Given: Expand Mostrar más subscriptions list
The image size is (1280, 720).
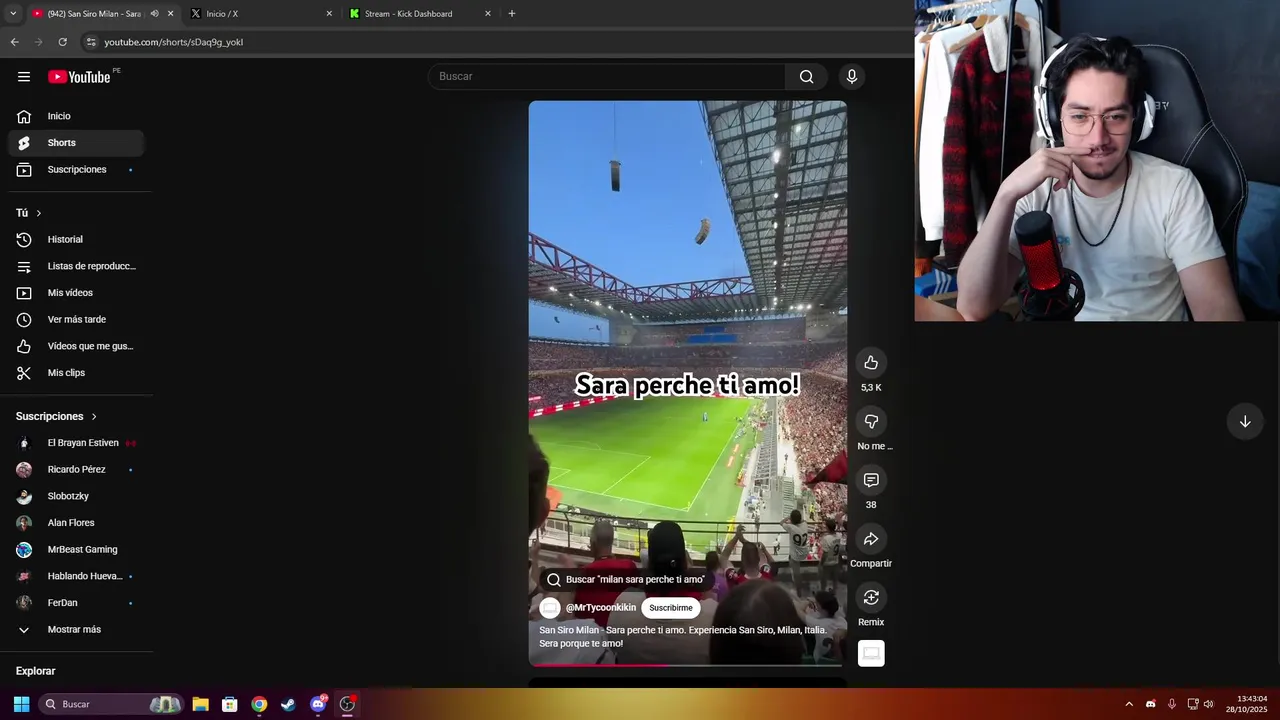Looking at the screenshot, I should 76,630.
